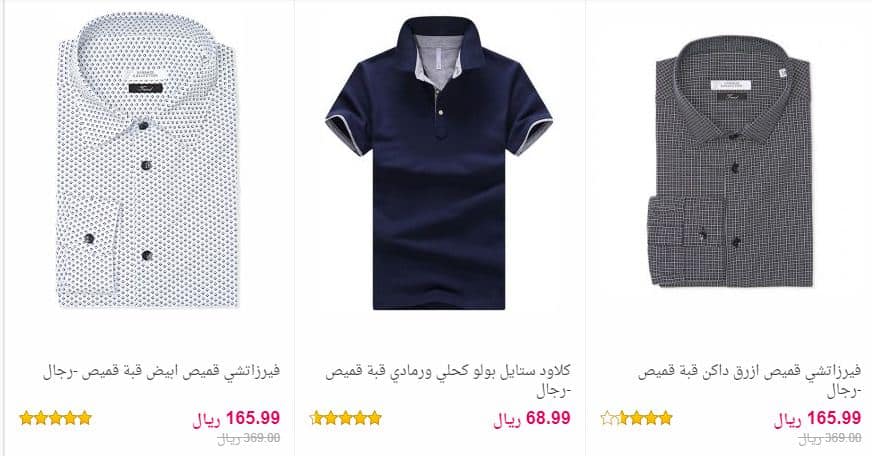This screenshot has width=872, height=456.
Task: Click the last star of navy polo rating
Action: point(375,418)
